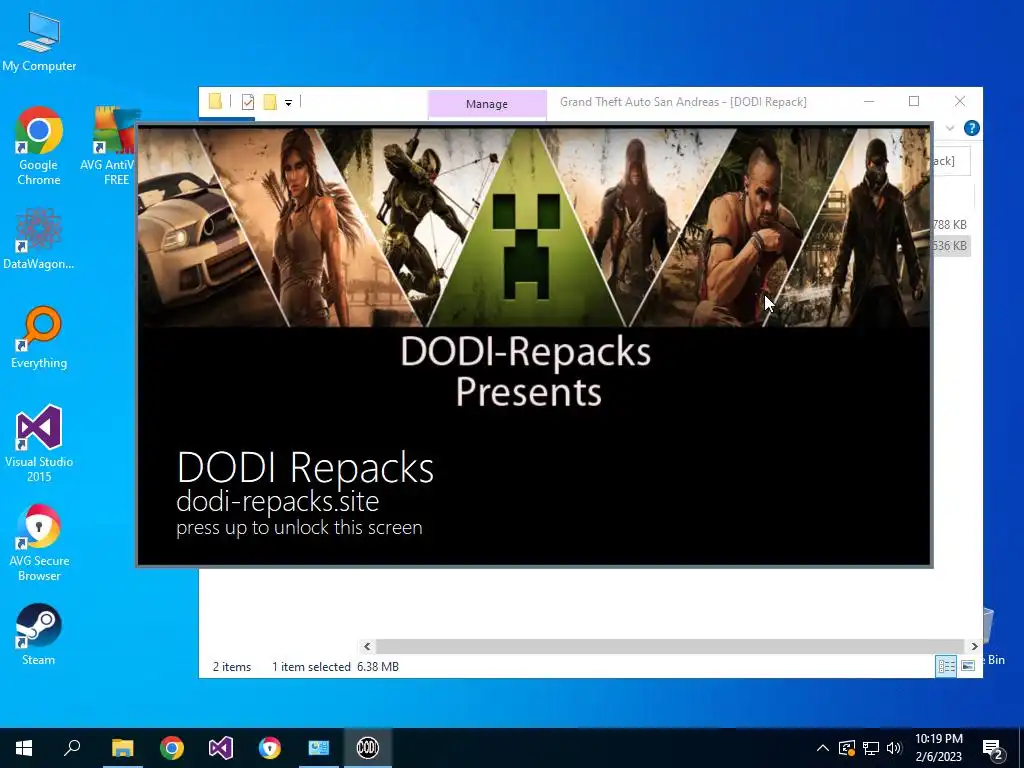Click 'press up to unlock this screen'

(x=299, y=528)
